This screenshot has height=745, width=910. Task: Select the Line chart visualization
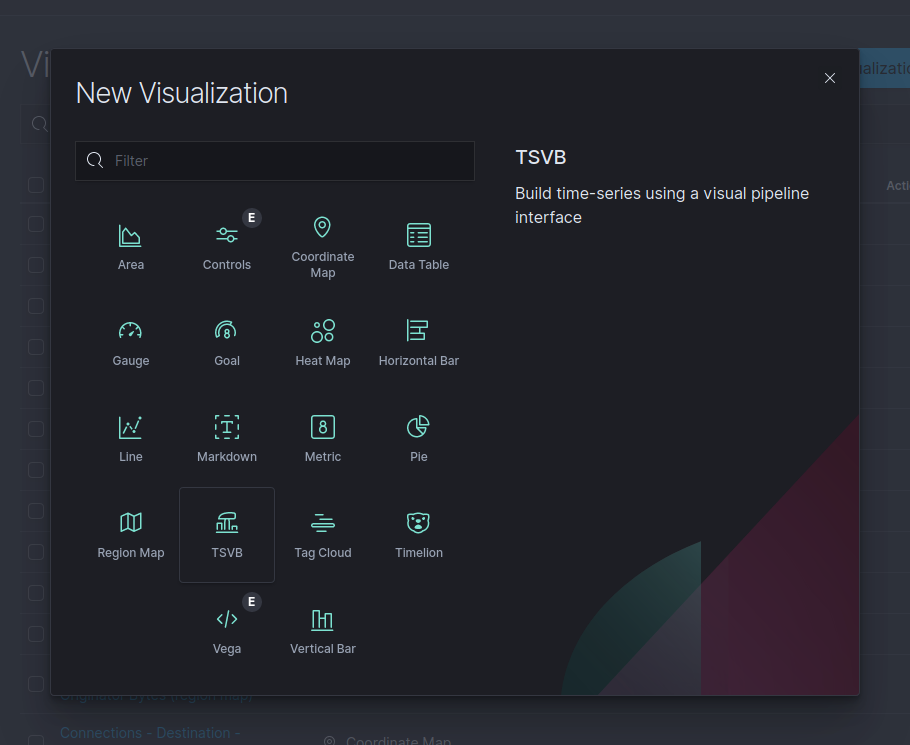coord(131,436)
